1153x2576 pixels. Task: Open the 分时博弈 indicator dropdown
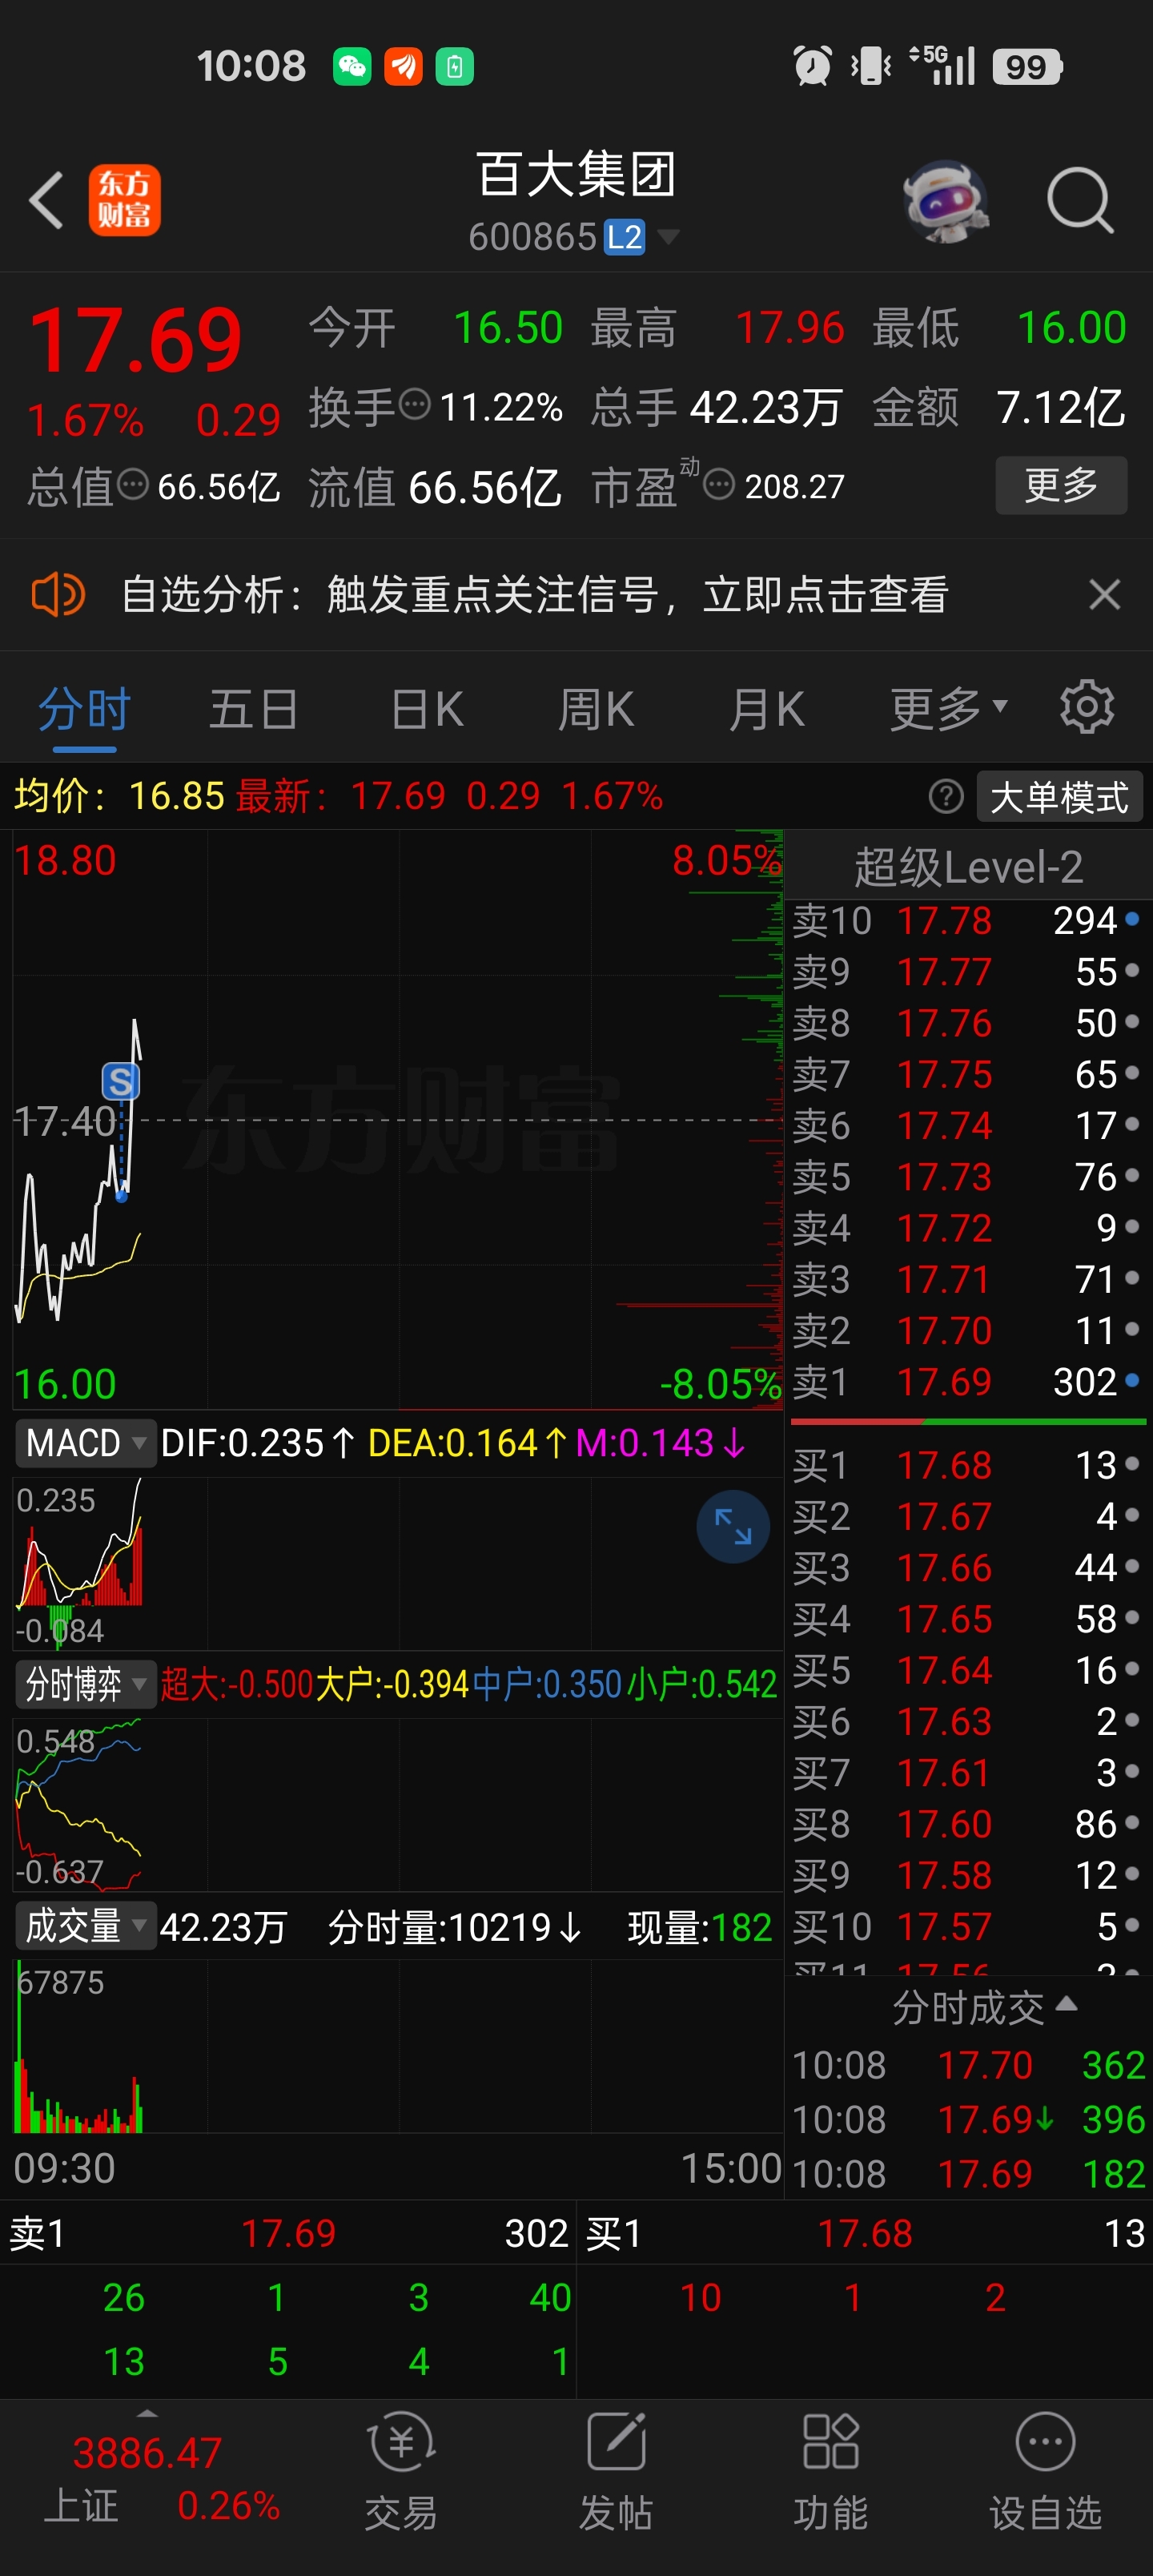tap(85, 1684)
